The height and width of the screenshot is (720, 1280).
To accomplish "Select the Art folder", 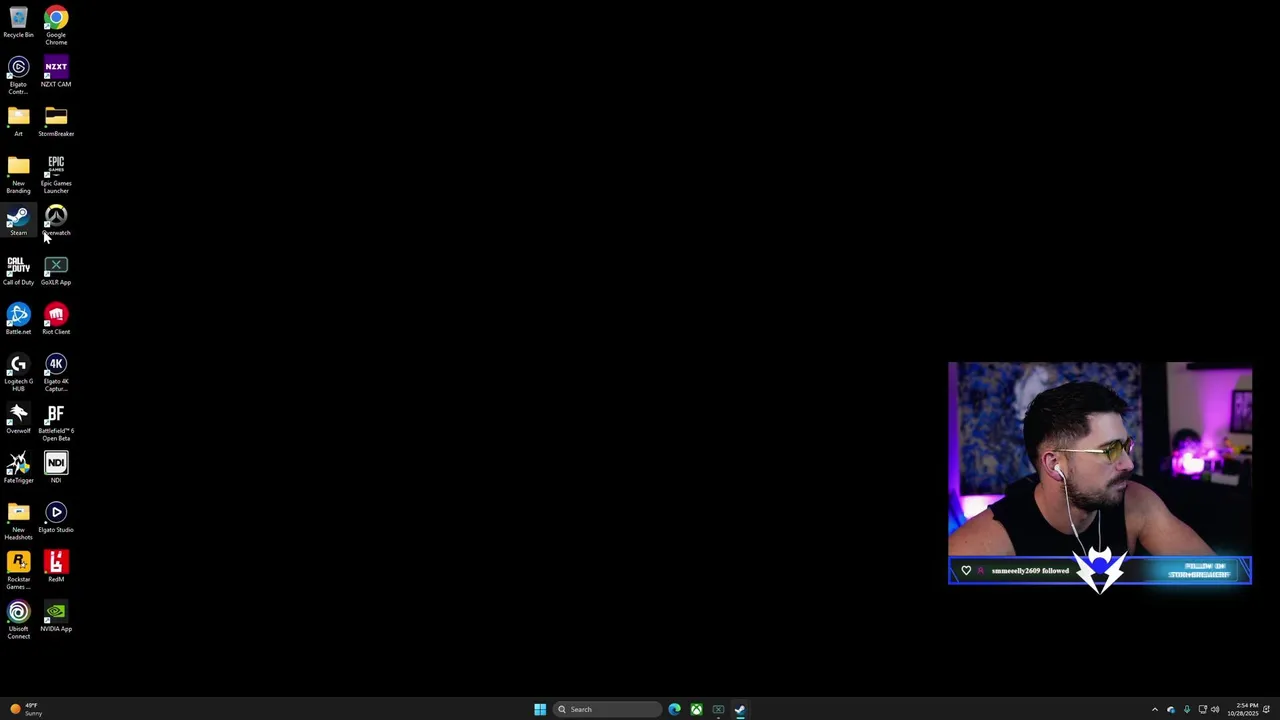I will [18, 121].
